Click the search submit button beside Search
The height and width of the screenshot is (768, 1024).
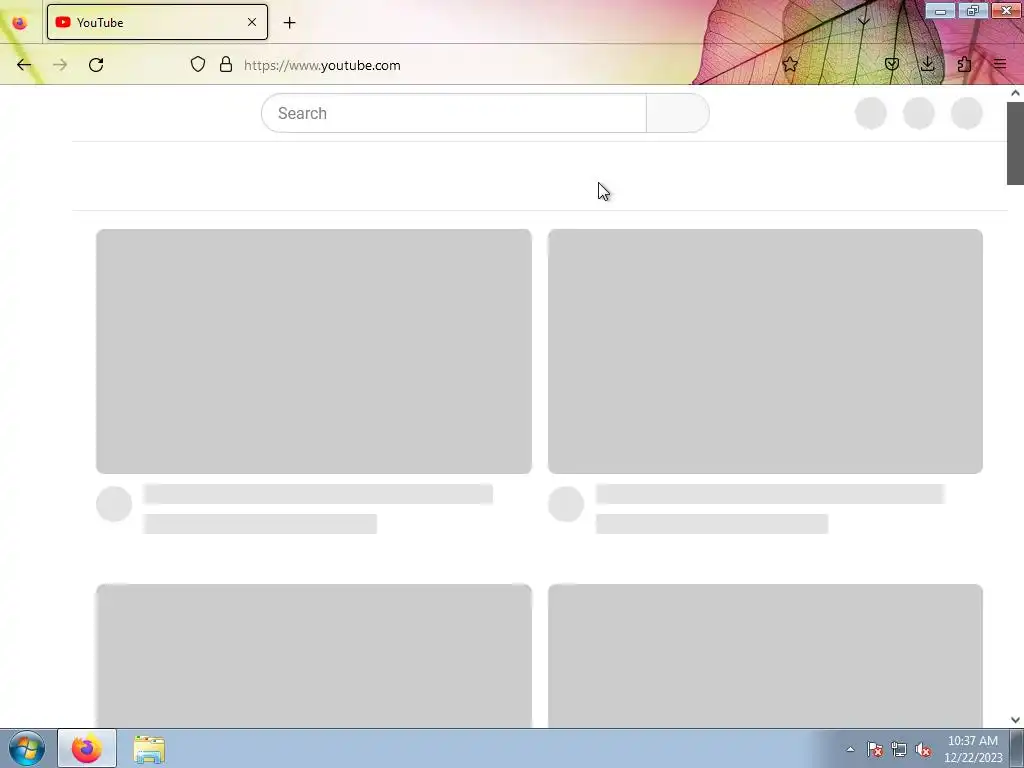pos(678,113)
